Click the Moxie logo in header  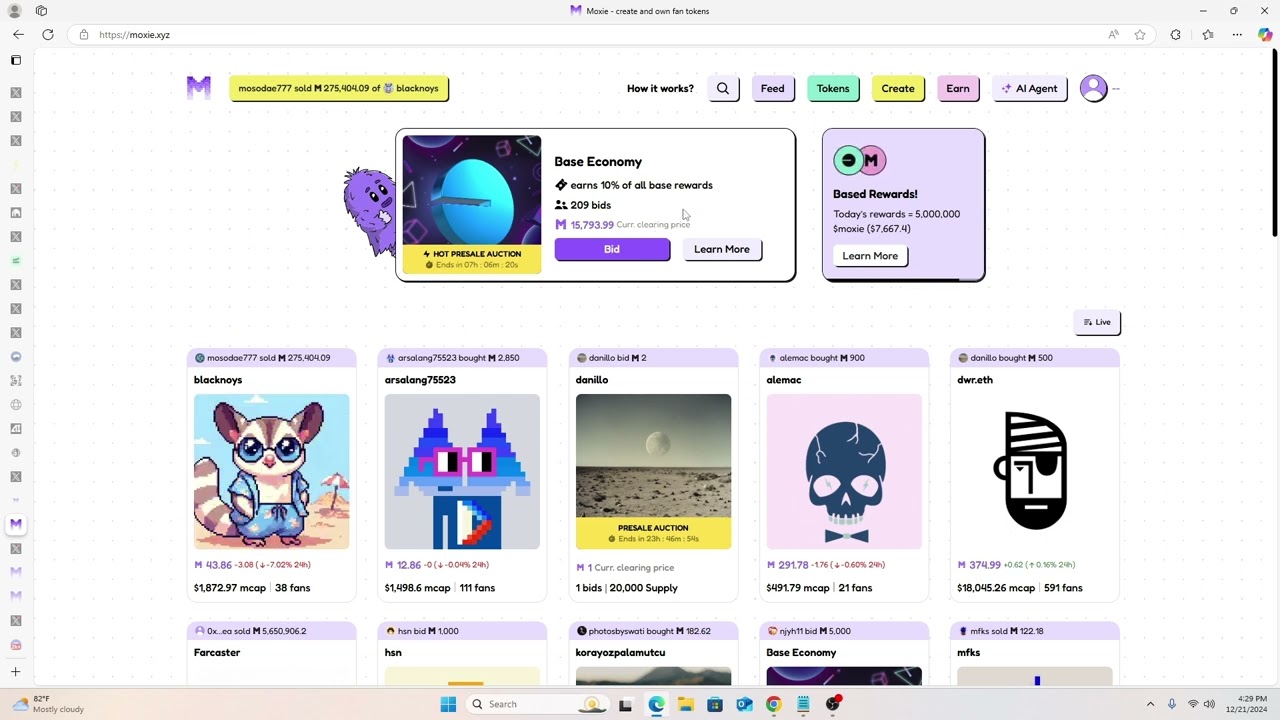coord(199,88)
